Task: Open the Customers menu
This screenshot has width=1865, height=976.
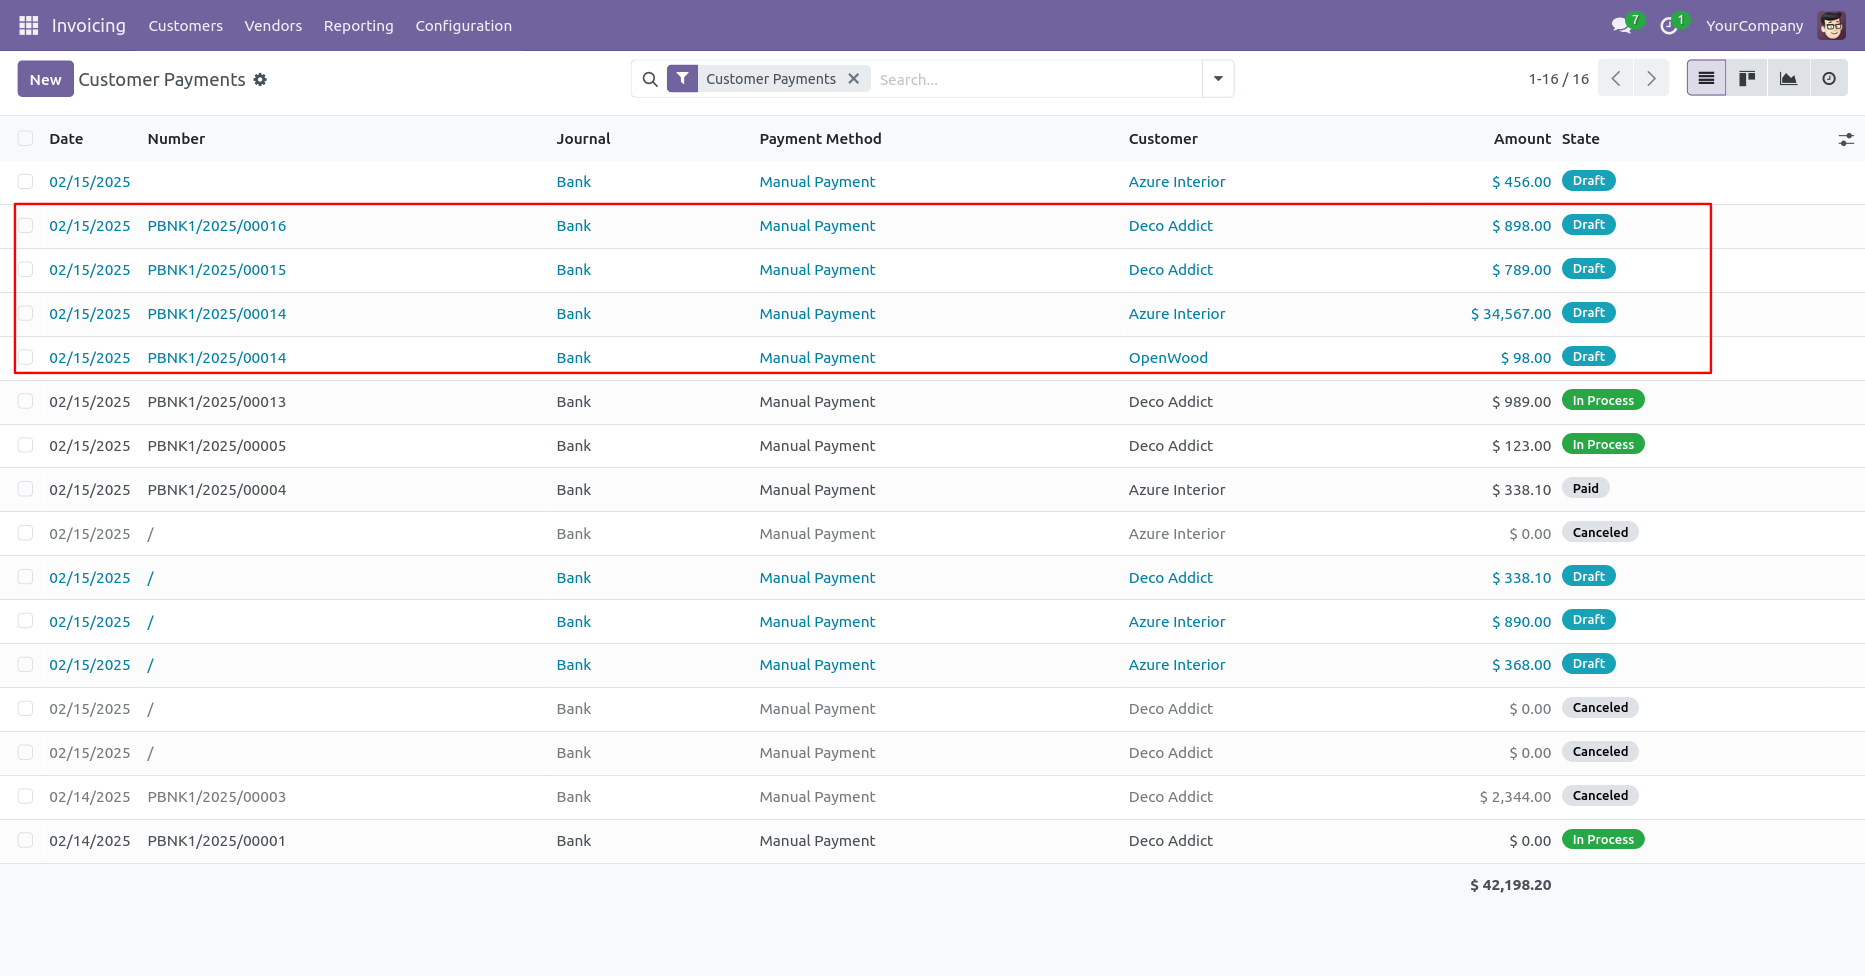Action: pyautogui.click(x=186, y=26)
